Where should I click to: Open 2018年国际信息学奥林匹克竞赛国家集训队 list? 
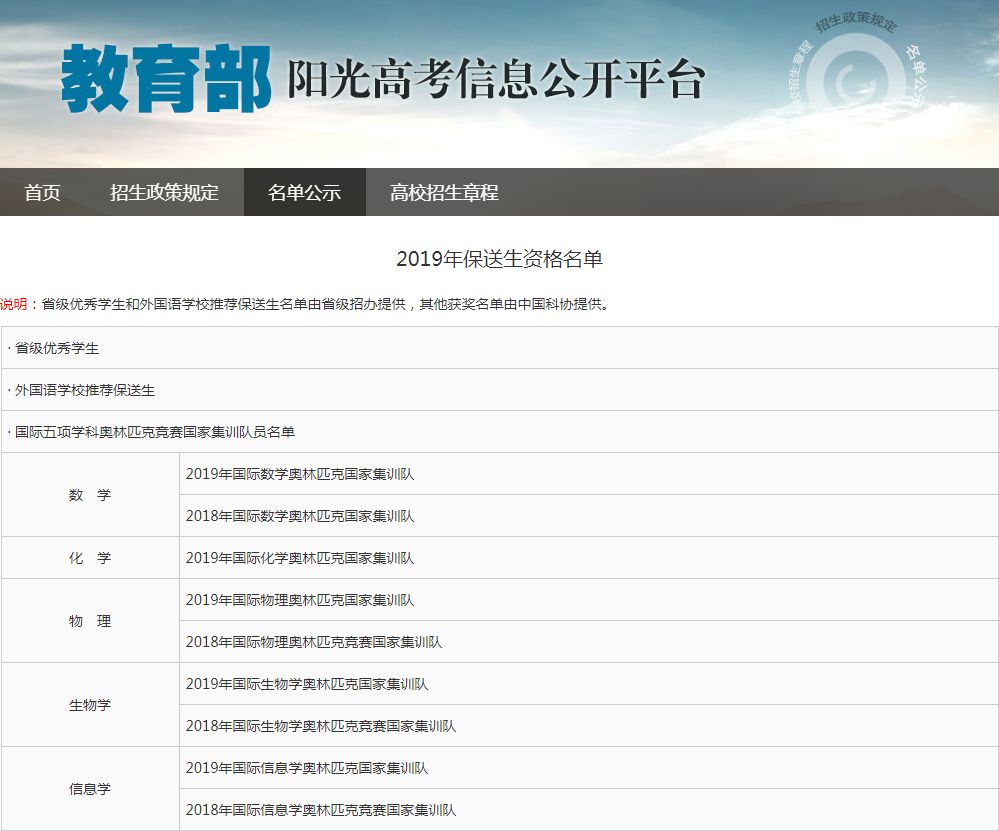(321, 811)
